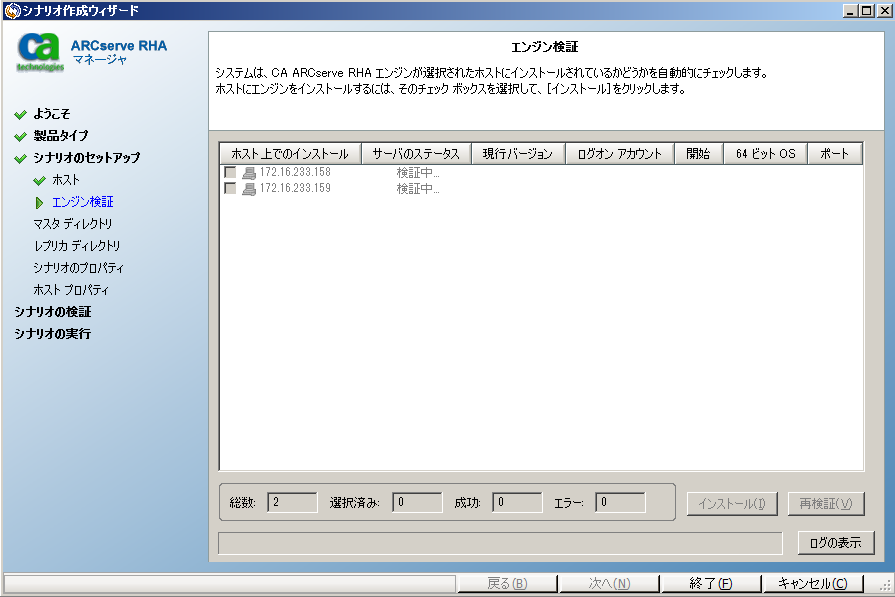895x597 pixels.
Task: Click the verification progress bar
Action: tap(500, 543)
